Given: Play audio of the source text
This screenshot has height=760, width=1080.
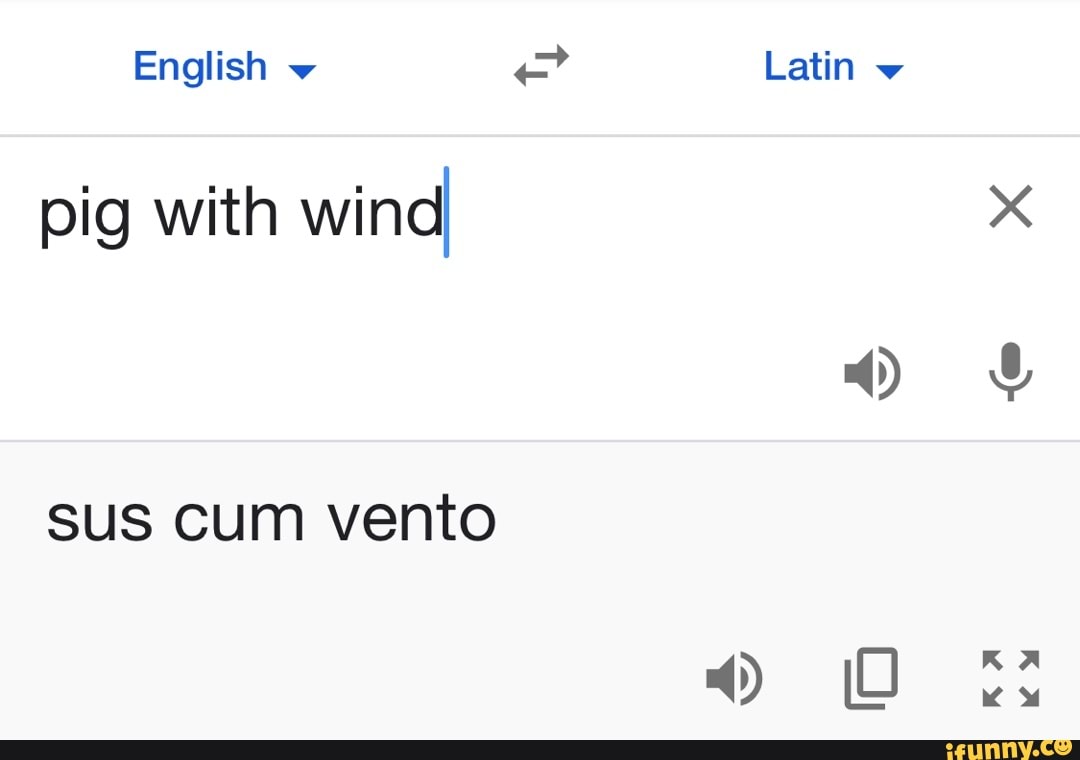Looking at the screenshot, I should pyautogui.click(x=872, y=373).
